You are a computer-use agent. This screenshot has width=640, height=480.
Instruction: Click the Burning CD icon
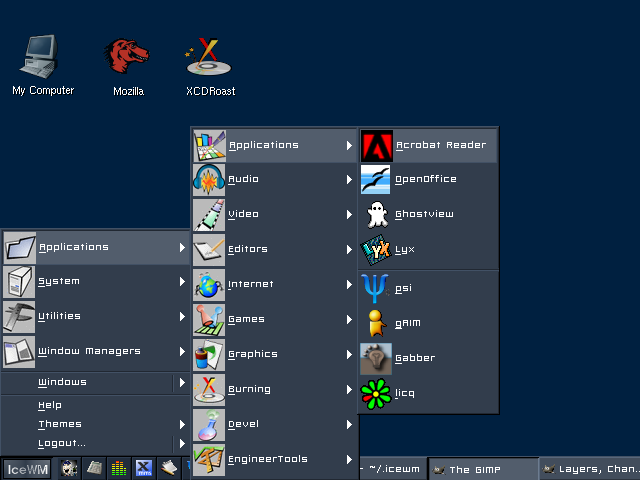click(x=209, y=389)
